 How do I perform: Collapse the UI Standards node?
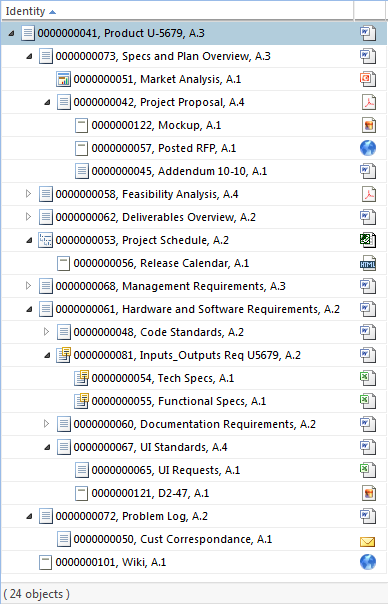click(x=47, y=448)
